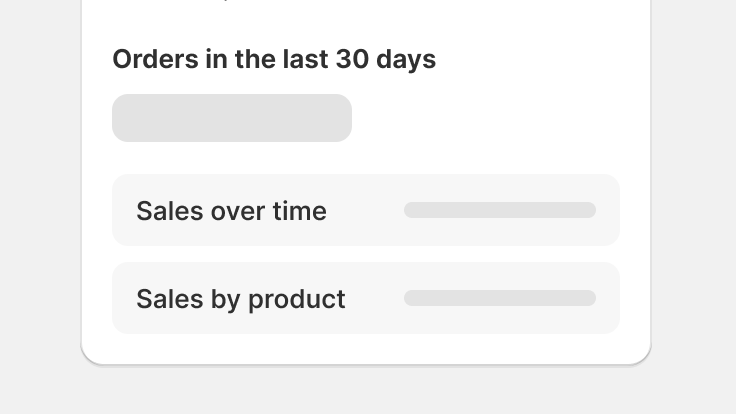Open the Sales by product report row
Screen dimensions: 736x414
point(366,298)
